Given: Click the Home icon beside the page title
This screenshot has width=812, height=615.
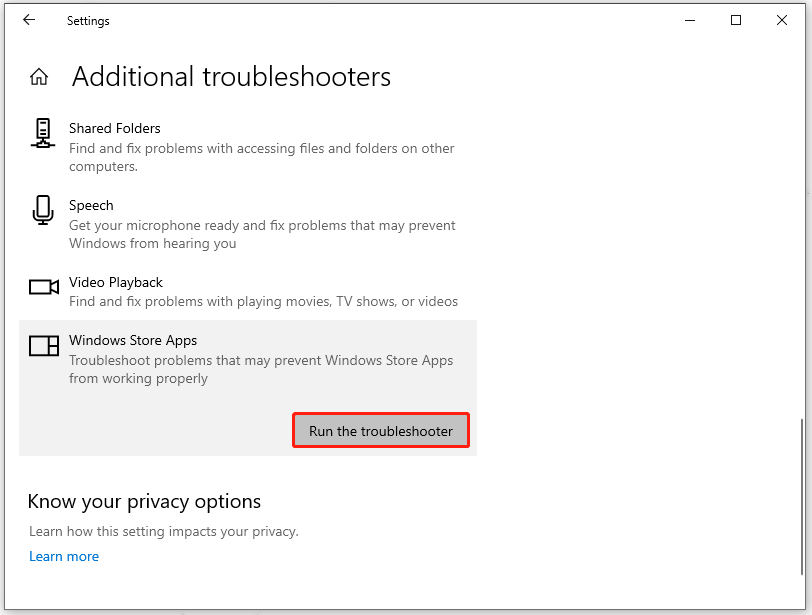Looking at the screenshot, I should tap(38, 75).
